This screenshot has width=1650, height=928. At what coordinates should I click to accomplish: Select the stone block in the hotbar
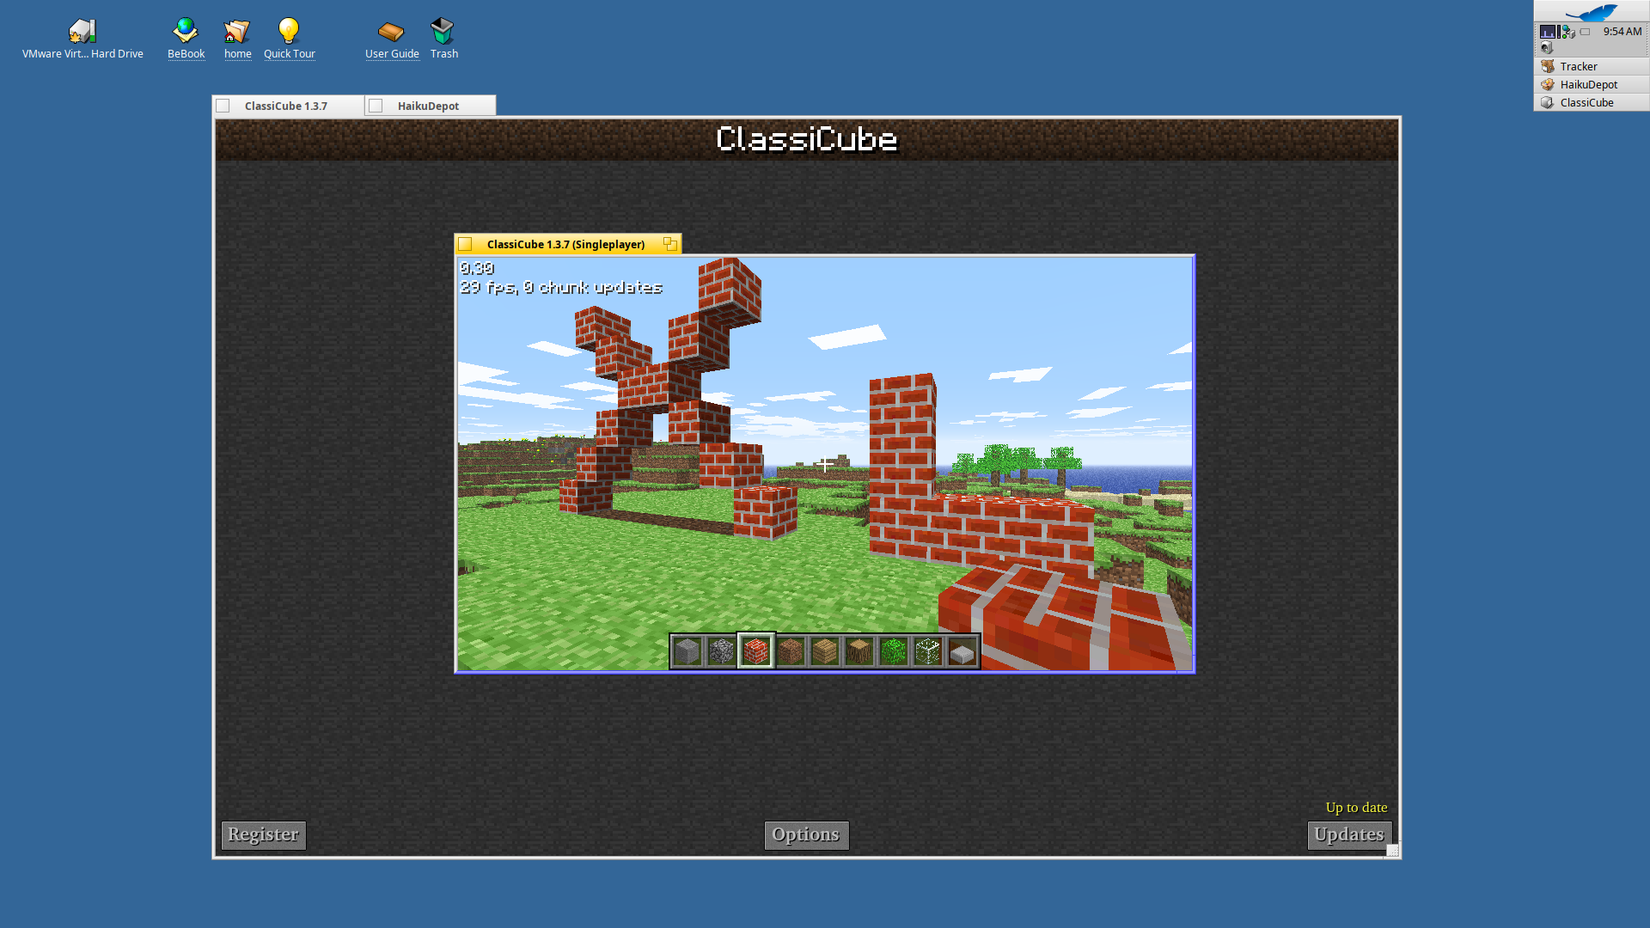tap(687, 650)
